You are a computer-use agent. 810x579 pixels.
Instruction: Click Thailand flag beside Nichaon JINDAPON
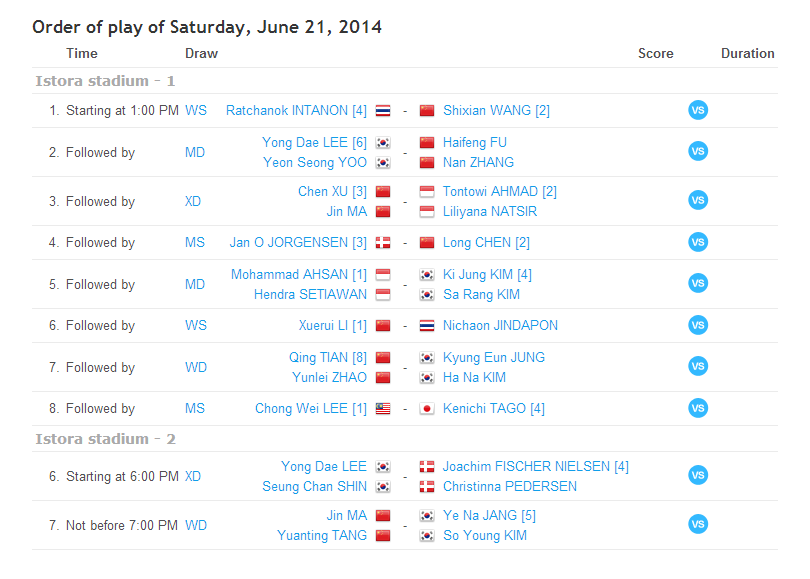click(427, 326)
